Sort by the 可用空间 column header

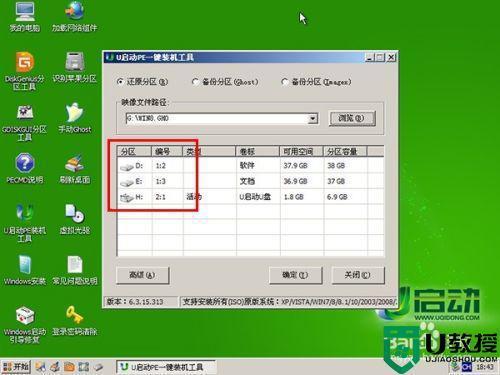click(x=301, y=152)
